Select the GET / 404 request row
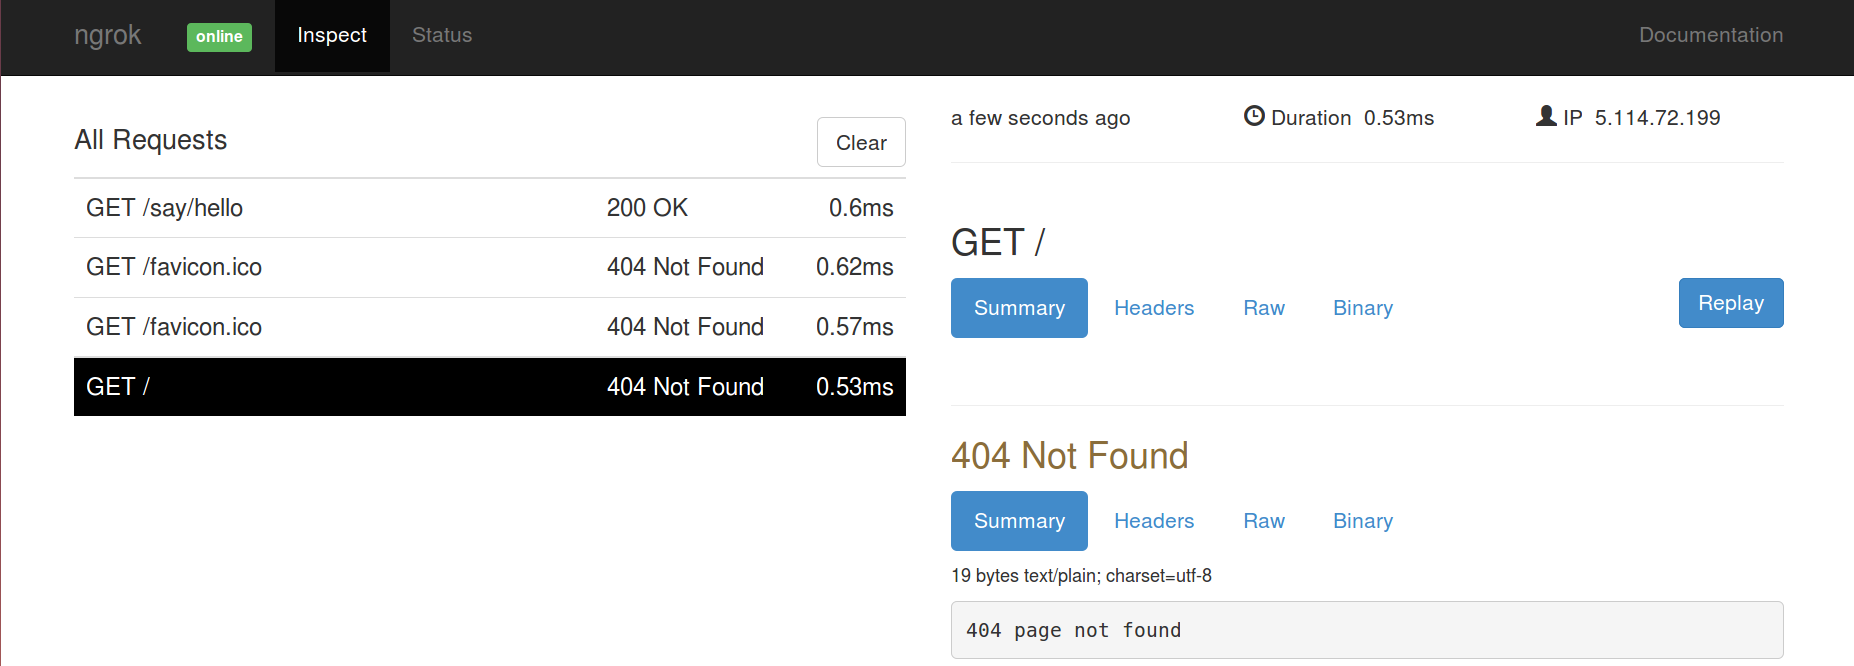 490,387
